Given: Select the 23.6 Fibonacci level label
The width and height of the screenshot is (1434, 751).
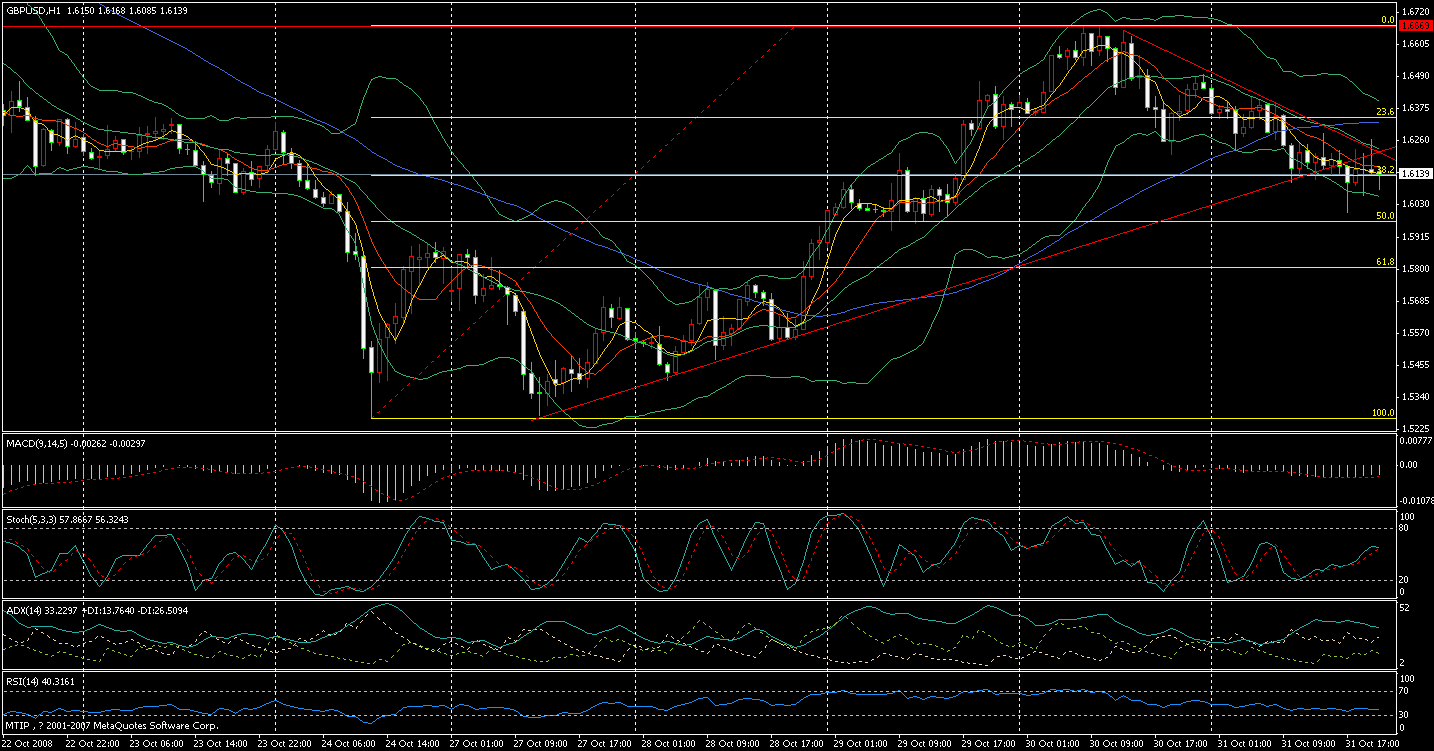Looking at the screenshot, I should (x=1383, y=113).
